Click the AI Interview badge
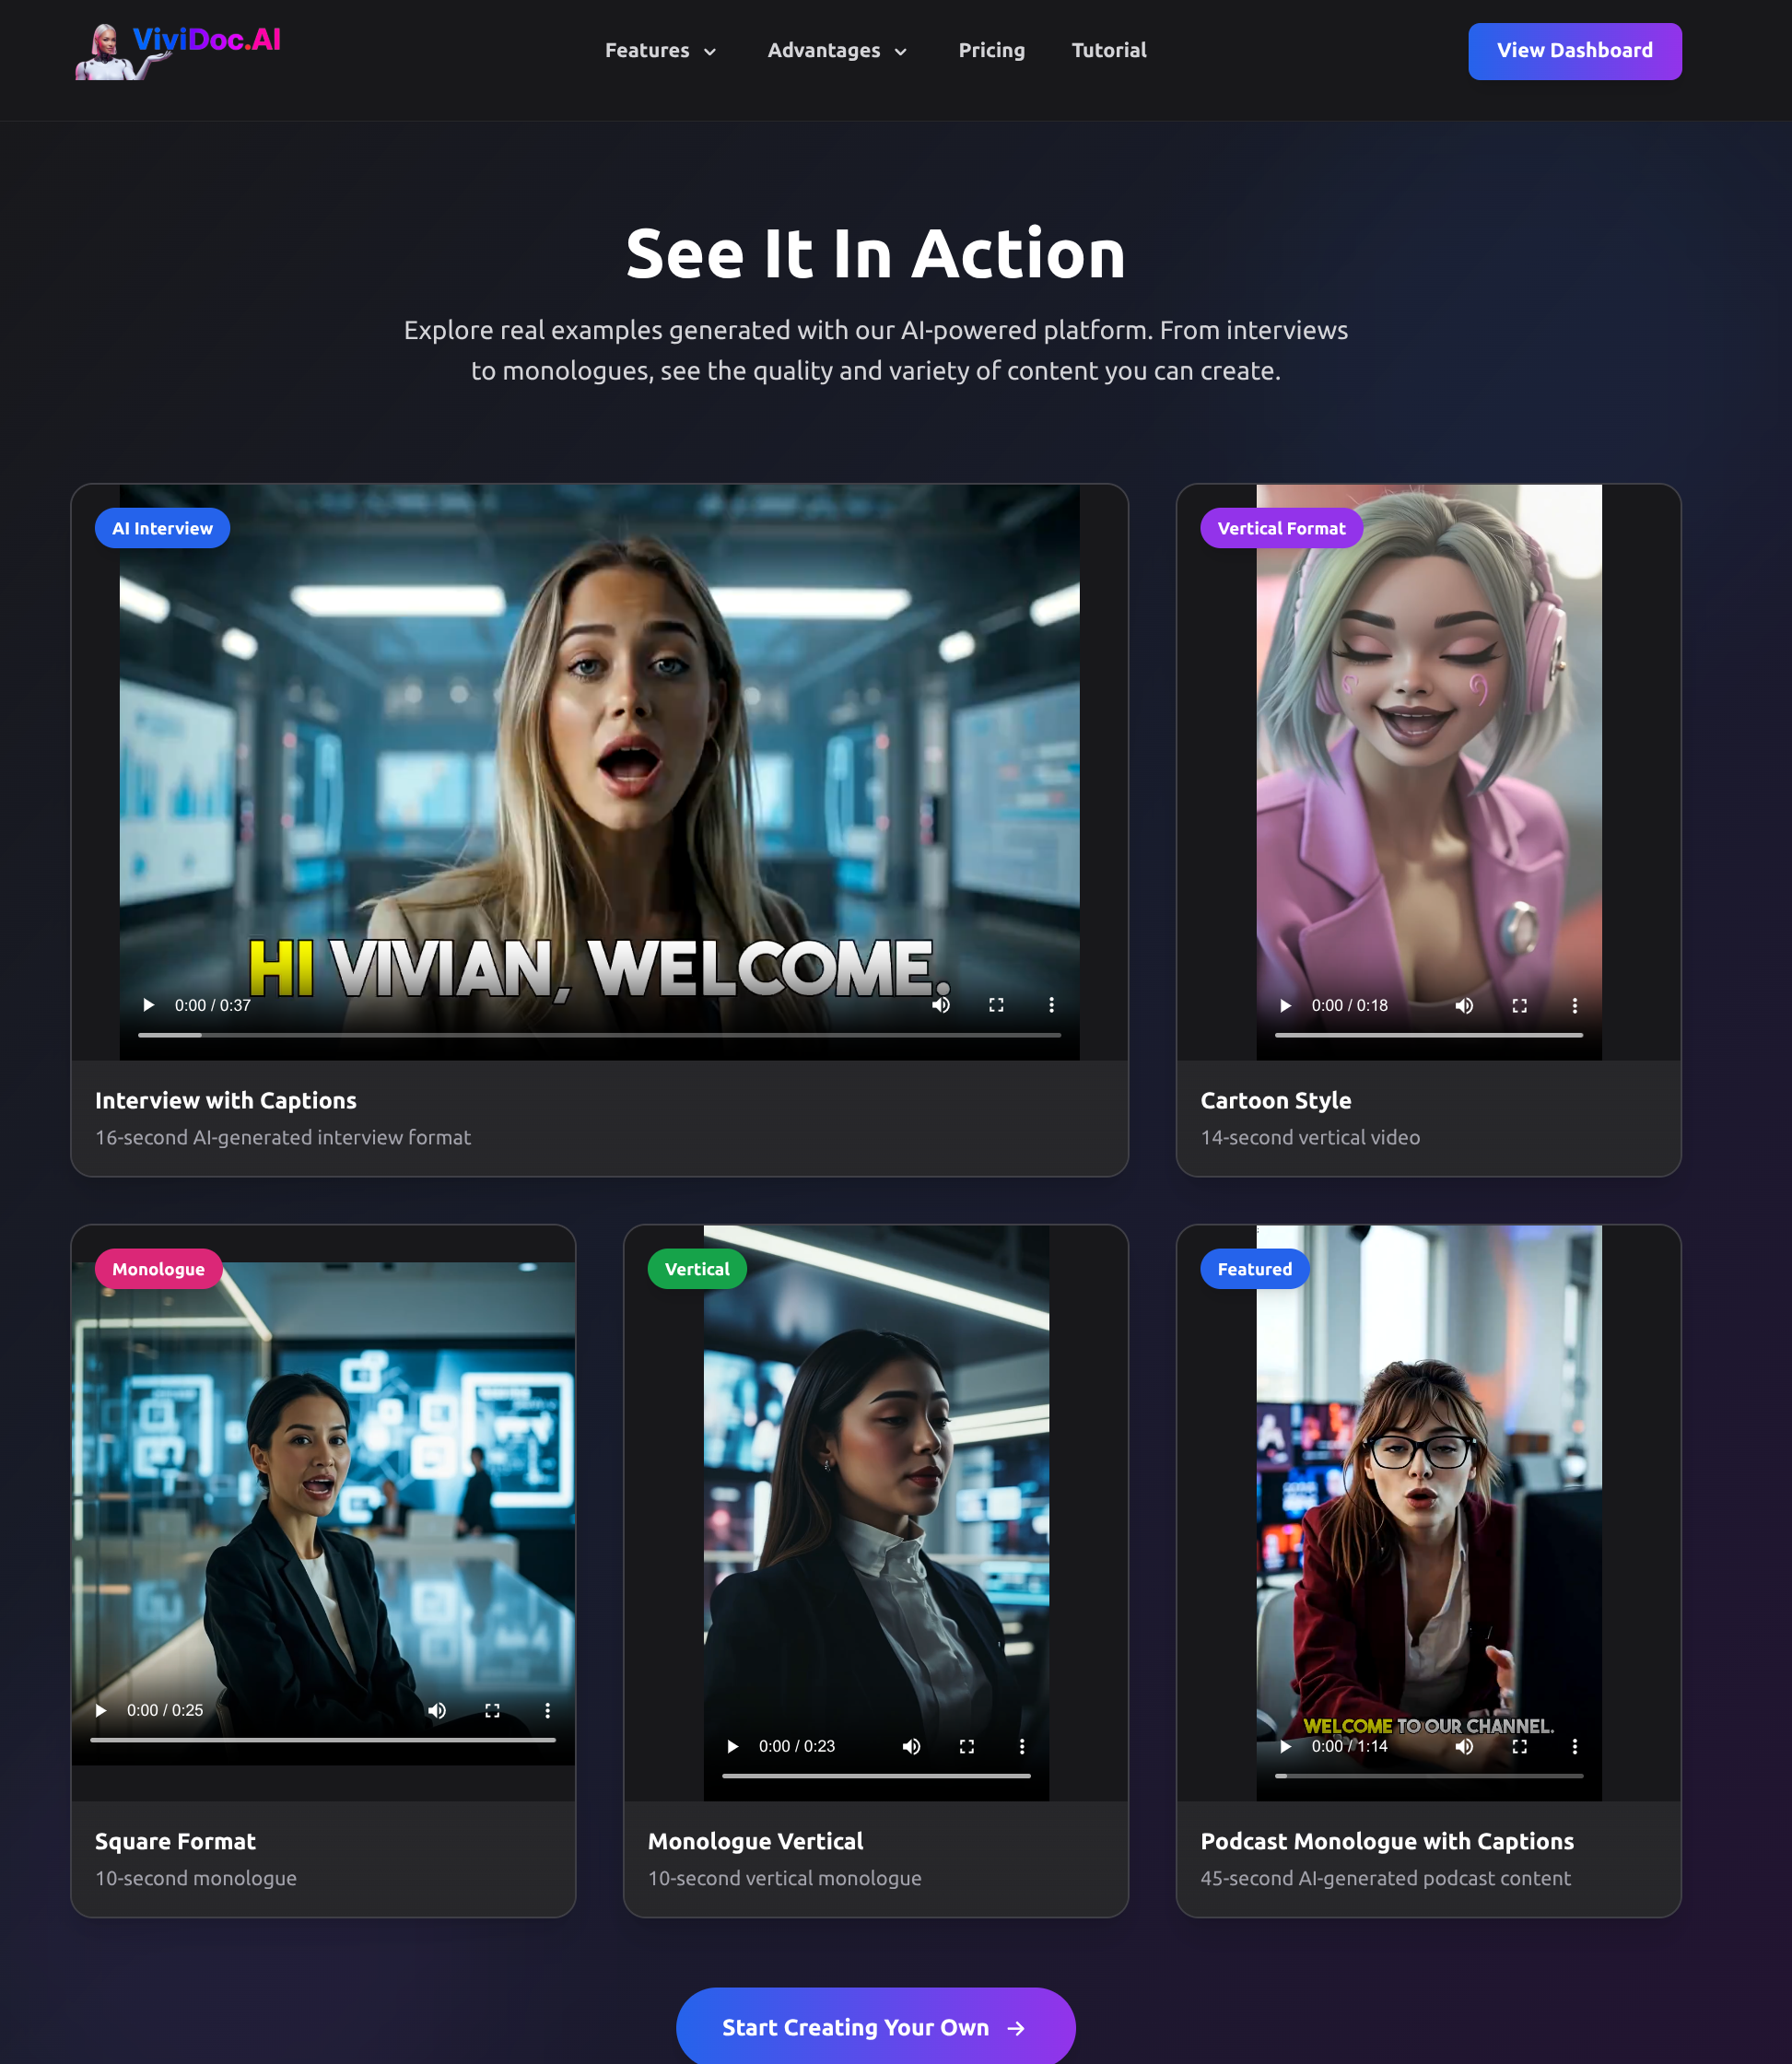The image size is (1792, 2064). click(162, 527)
